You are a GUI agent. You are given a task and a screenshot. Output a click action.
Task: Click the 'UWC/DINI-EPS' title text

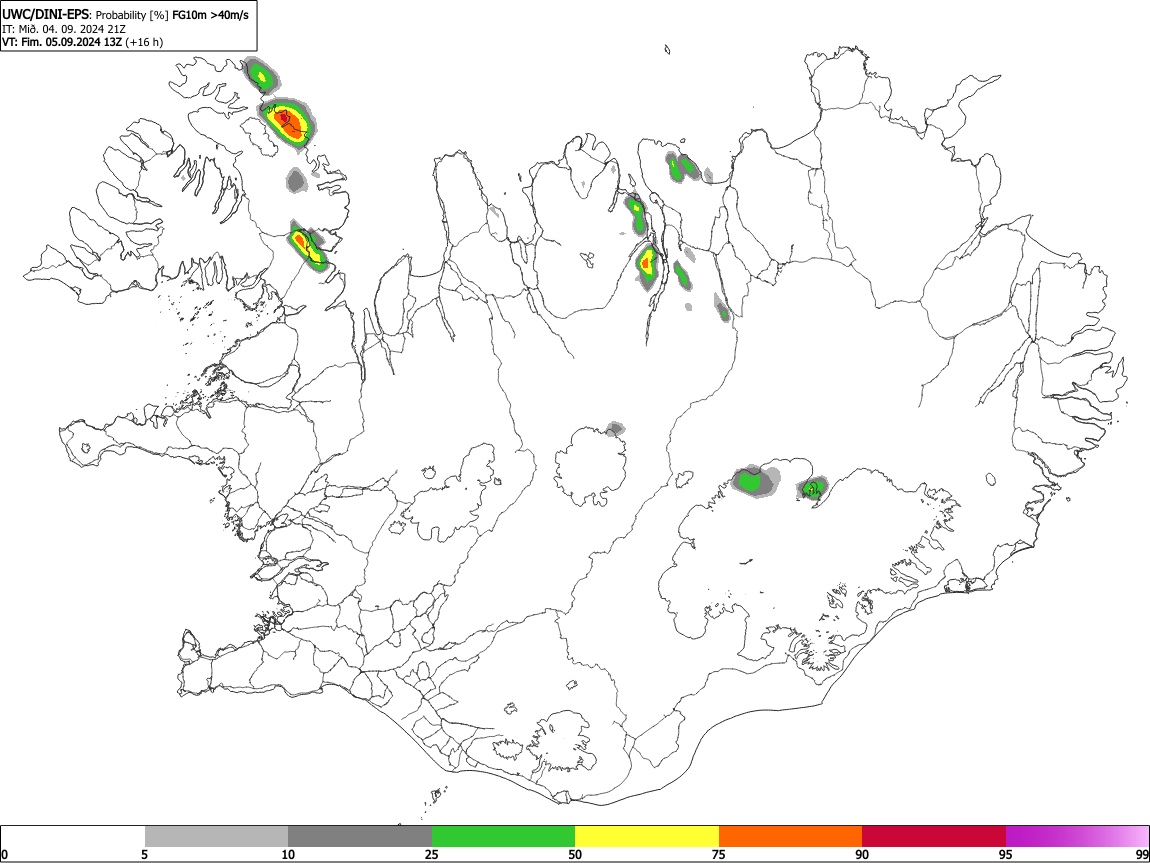(x=45, y=15)
